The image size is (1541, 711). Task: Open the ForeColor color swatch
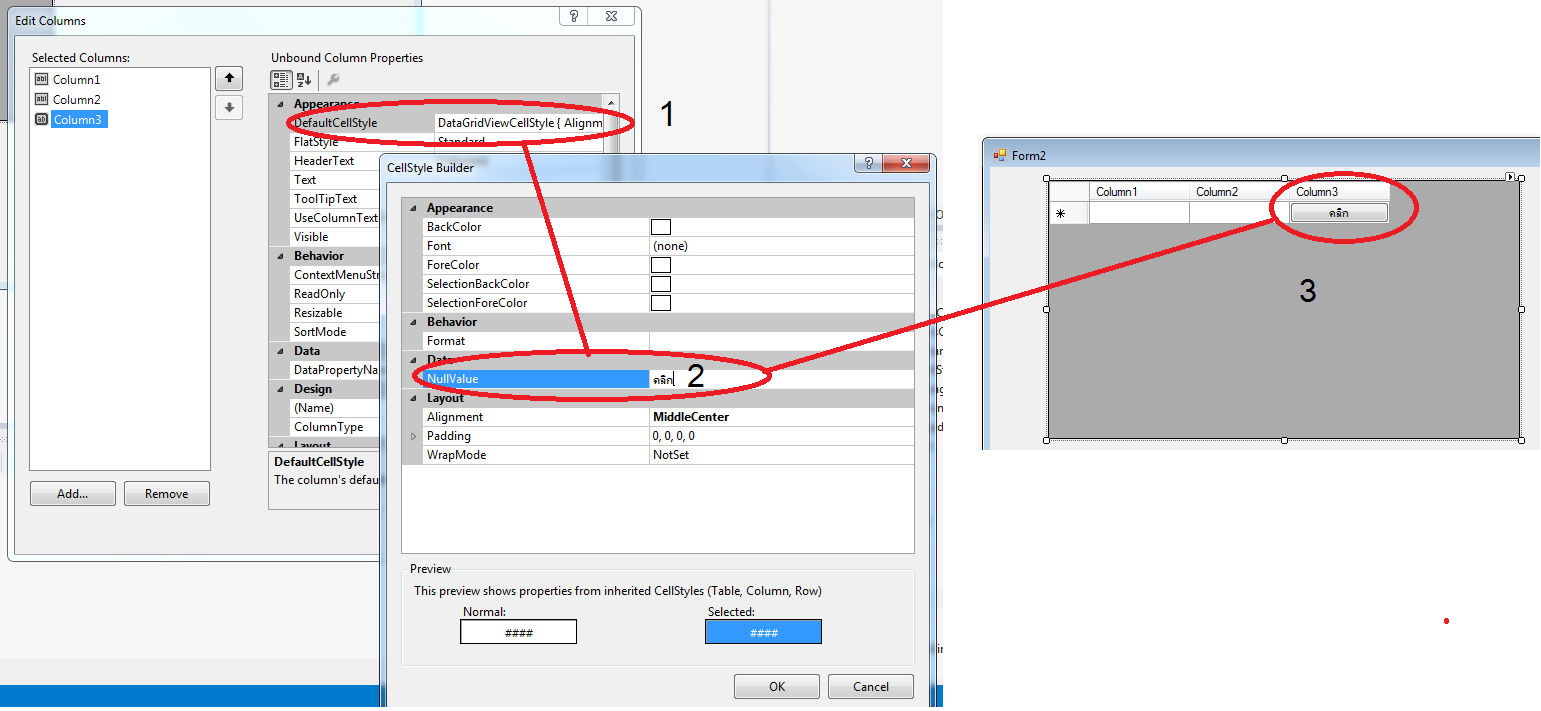pos(661,265)
